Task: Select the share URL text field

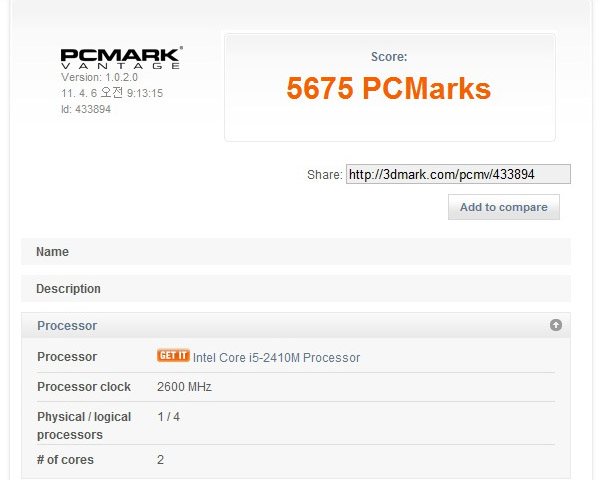Action: (x=458, y=174)
